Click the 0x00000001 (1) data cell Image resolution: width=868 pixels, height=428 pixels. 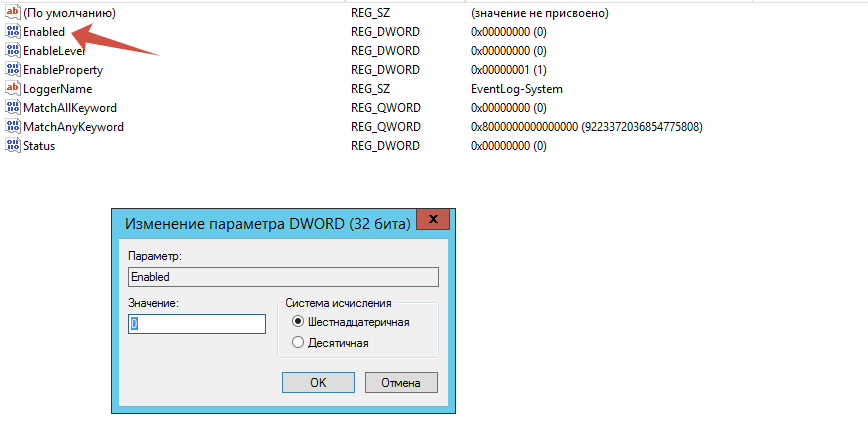pyautogui.click(x=509, y=70)
